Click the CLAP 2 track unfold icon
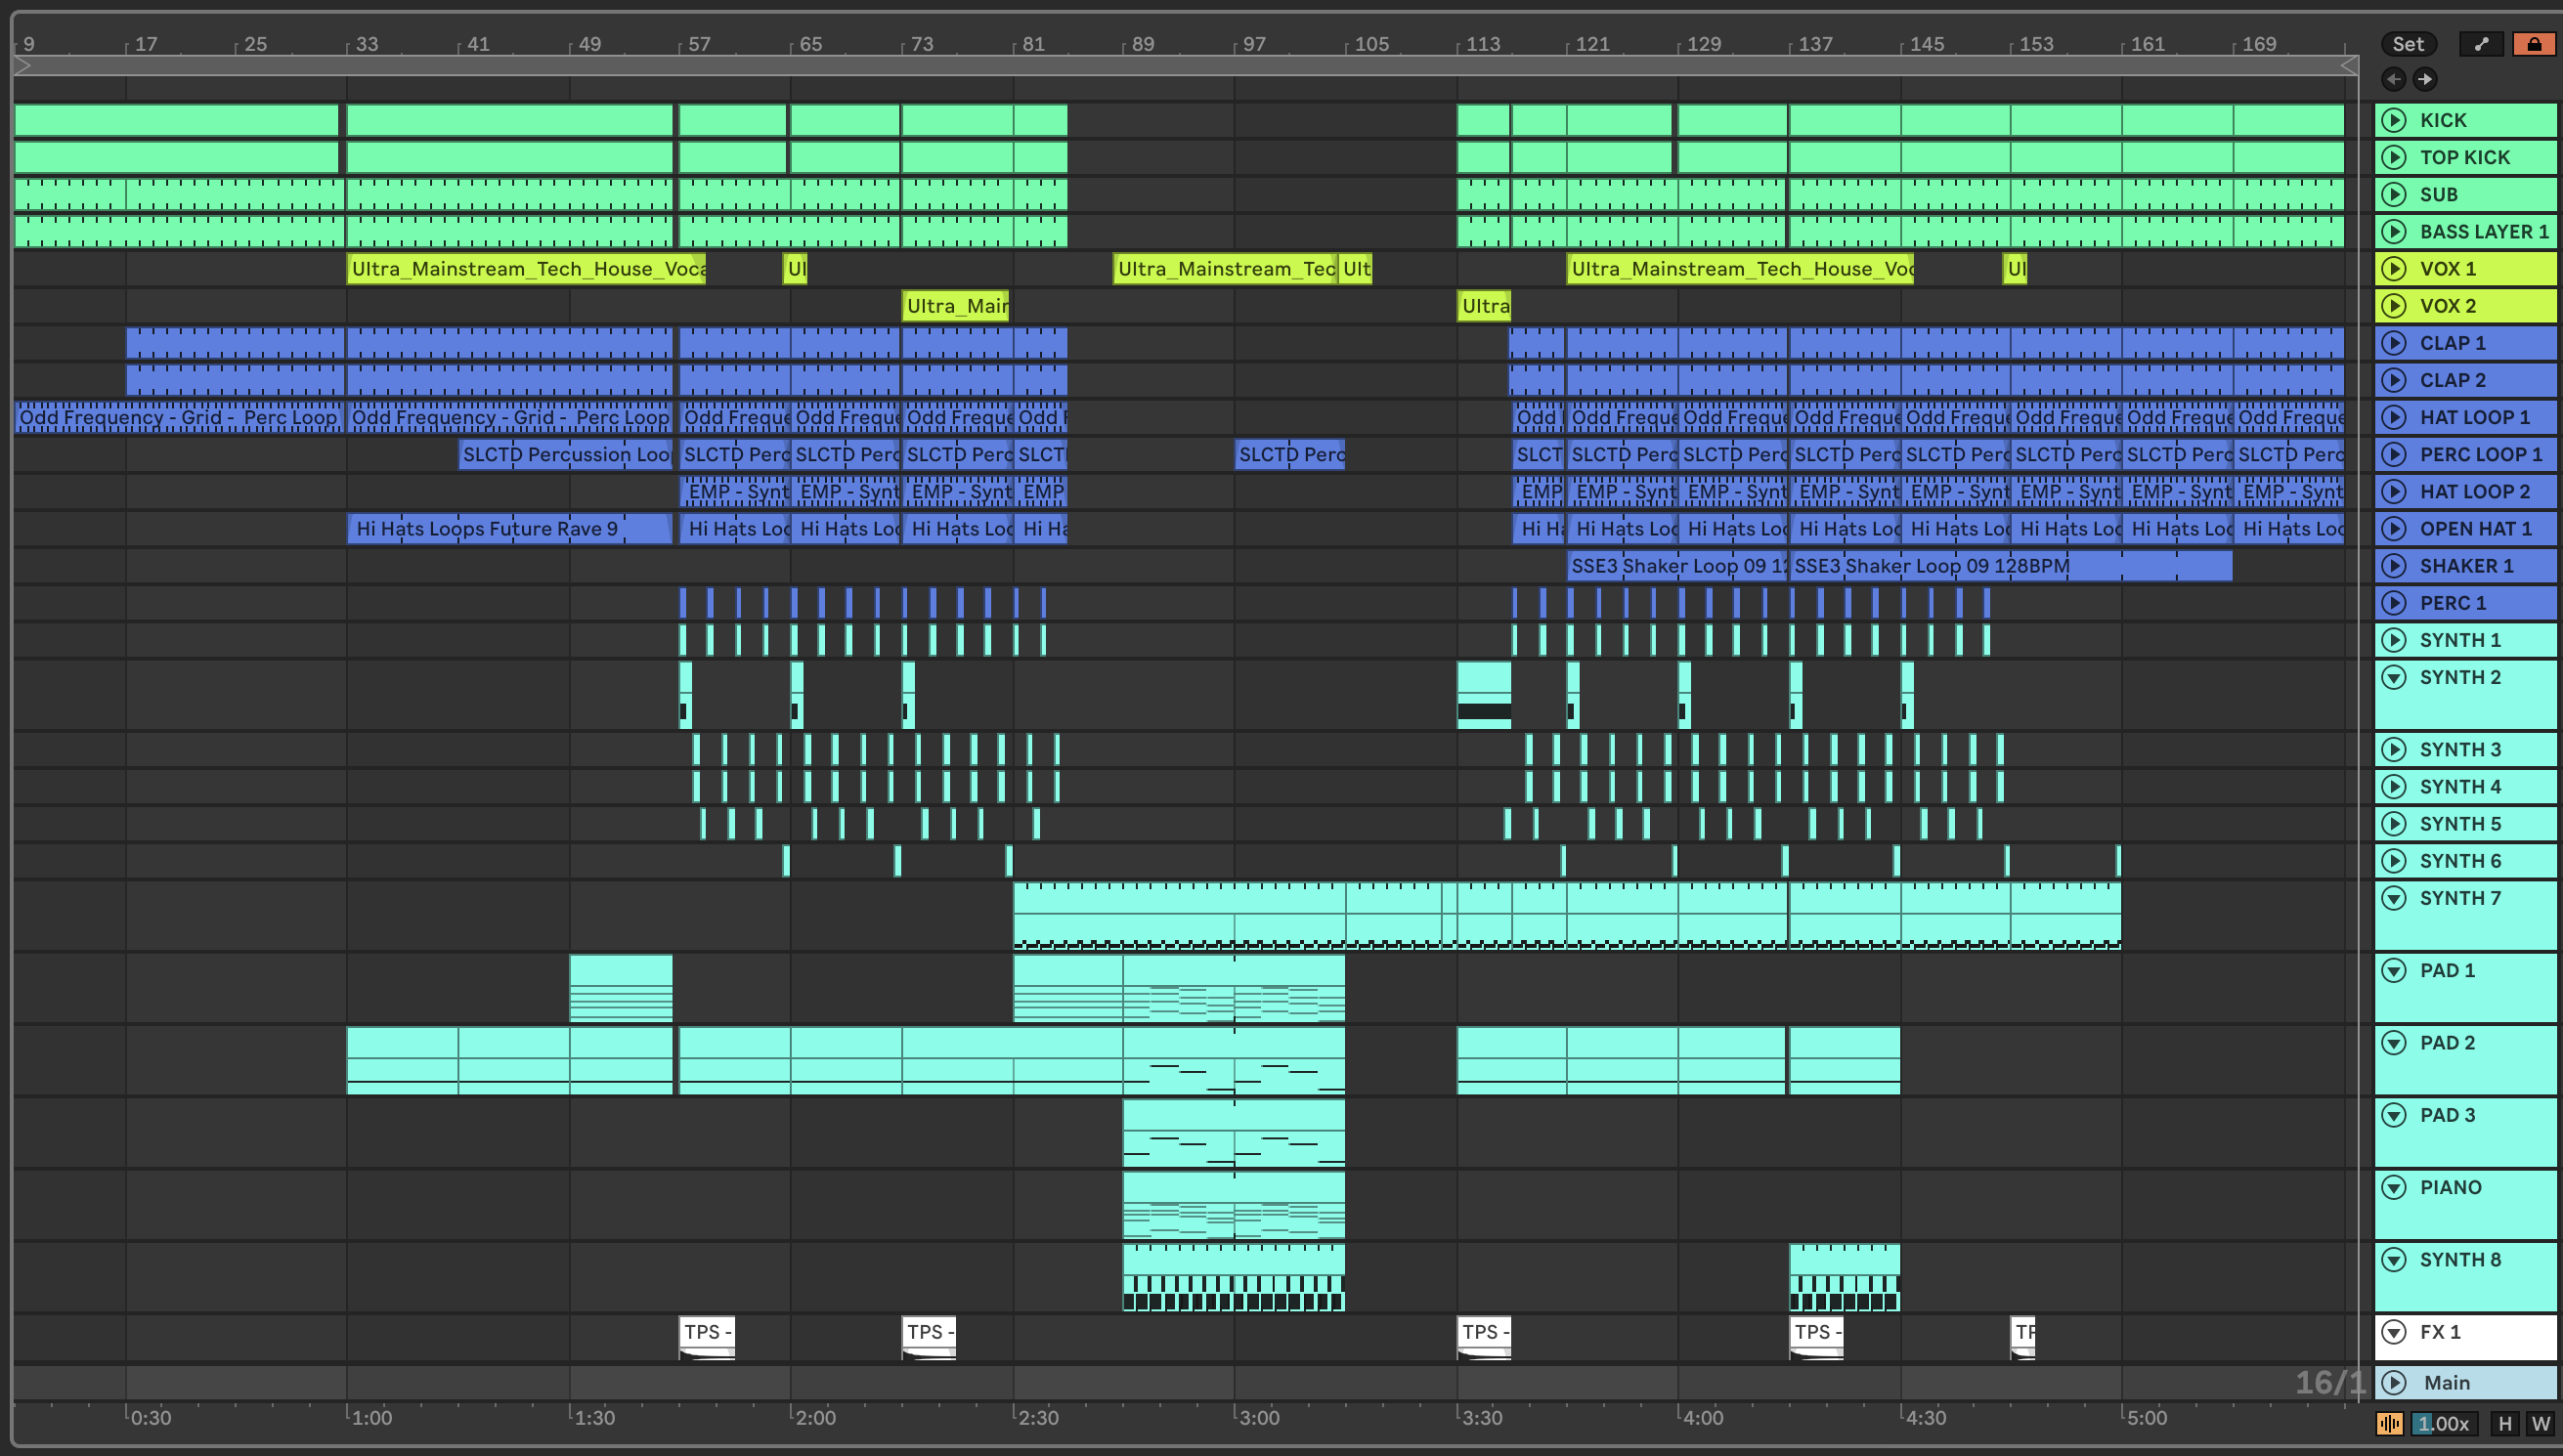This screenshot has width=2563, height=1456. click(x=2394, y=380)
